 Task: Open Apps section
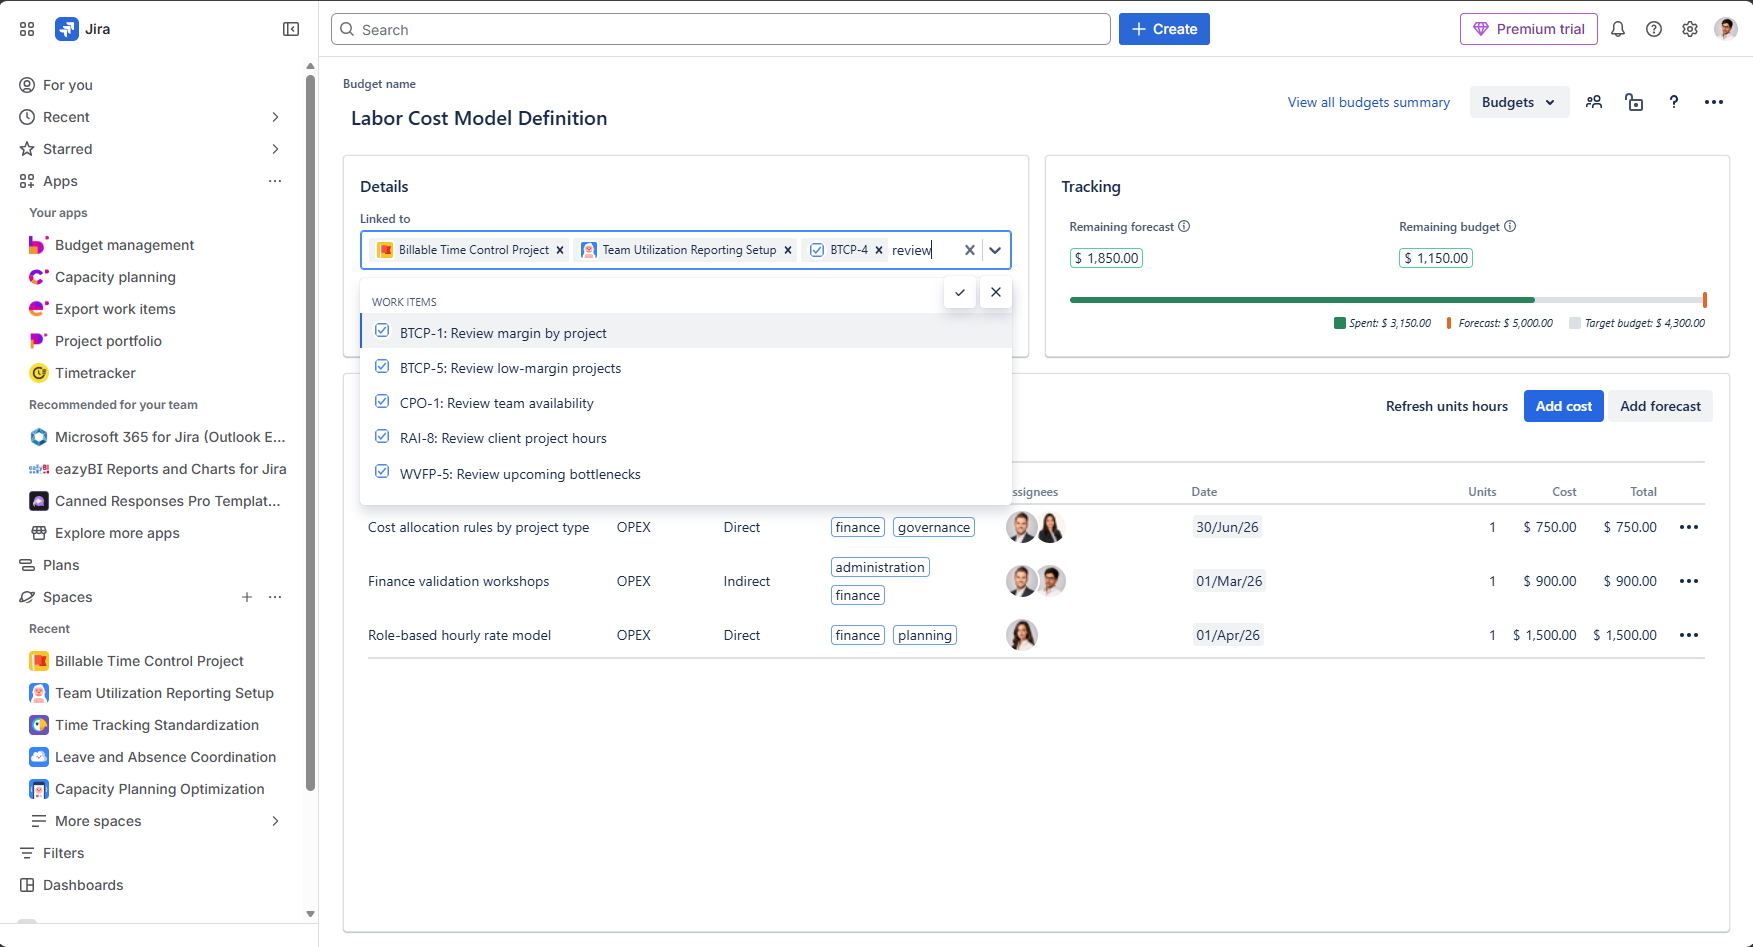click(60, 181)
